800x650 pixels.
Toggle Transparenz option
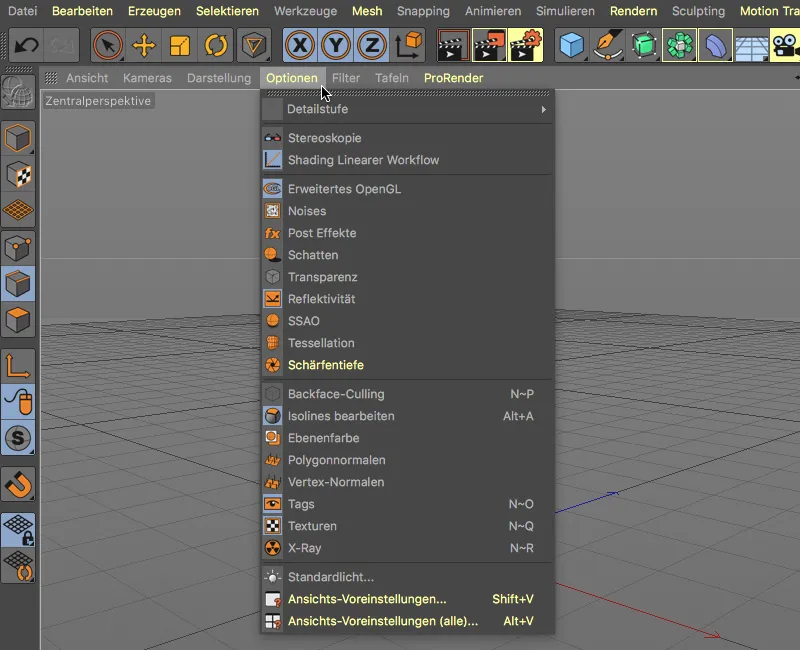tap(407, 277)
